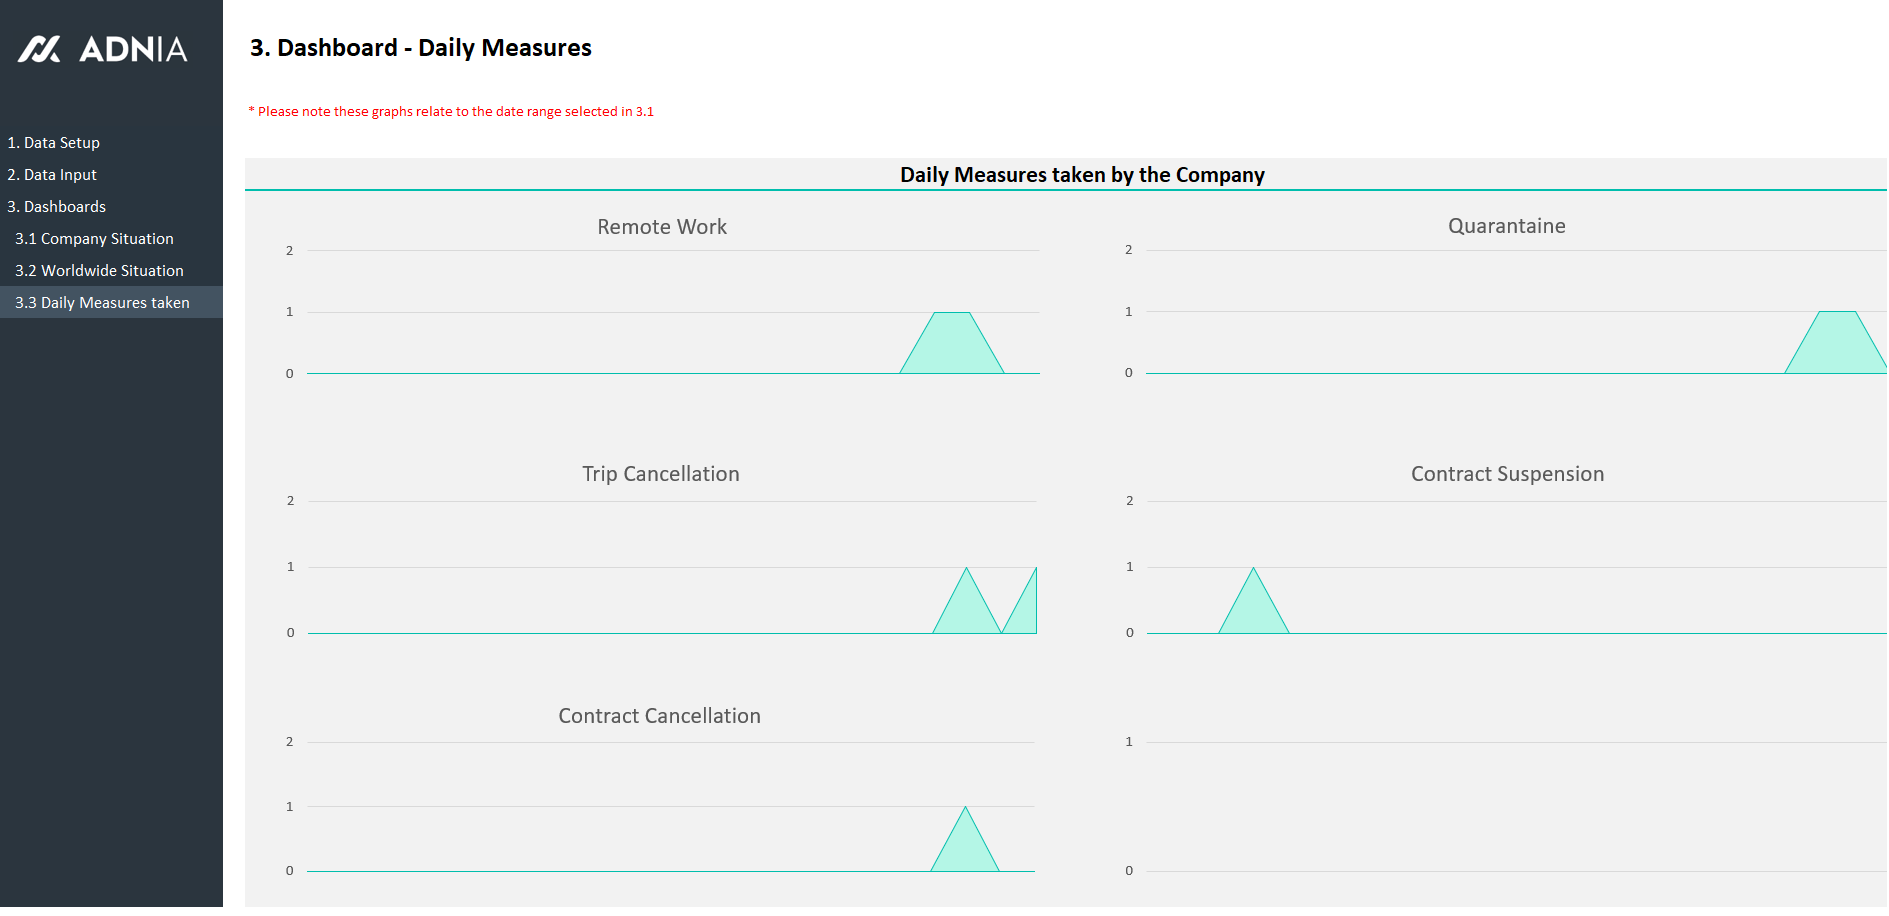Select the Contract Suspension chart title
This screenshot has width=1889, height=916.
click(1507, 474)
